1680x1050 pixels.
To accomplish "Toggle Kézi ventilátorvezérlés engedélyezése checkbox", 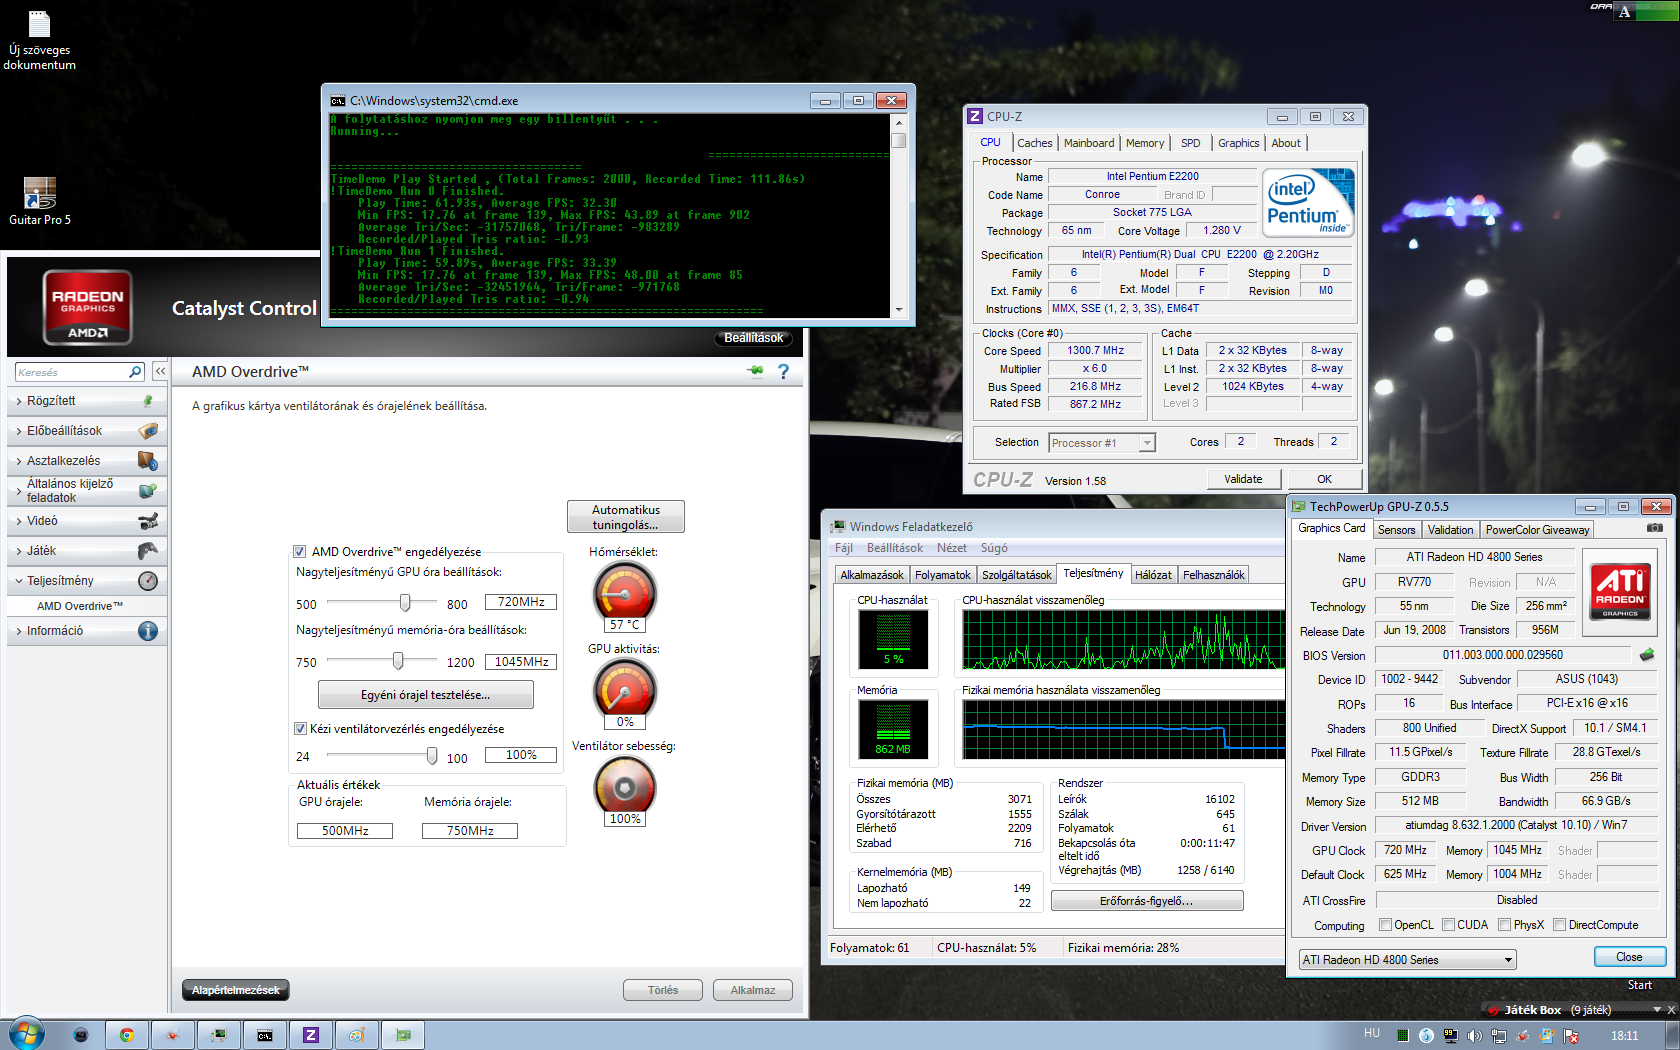I will 300,729.
